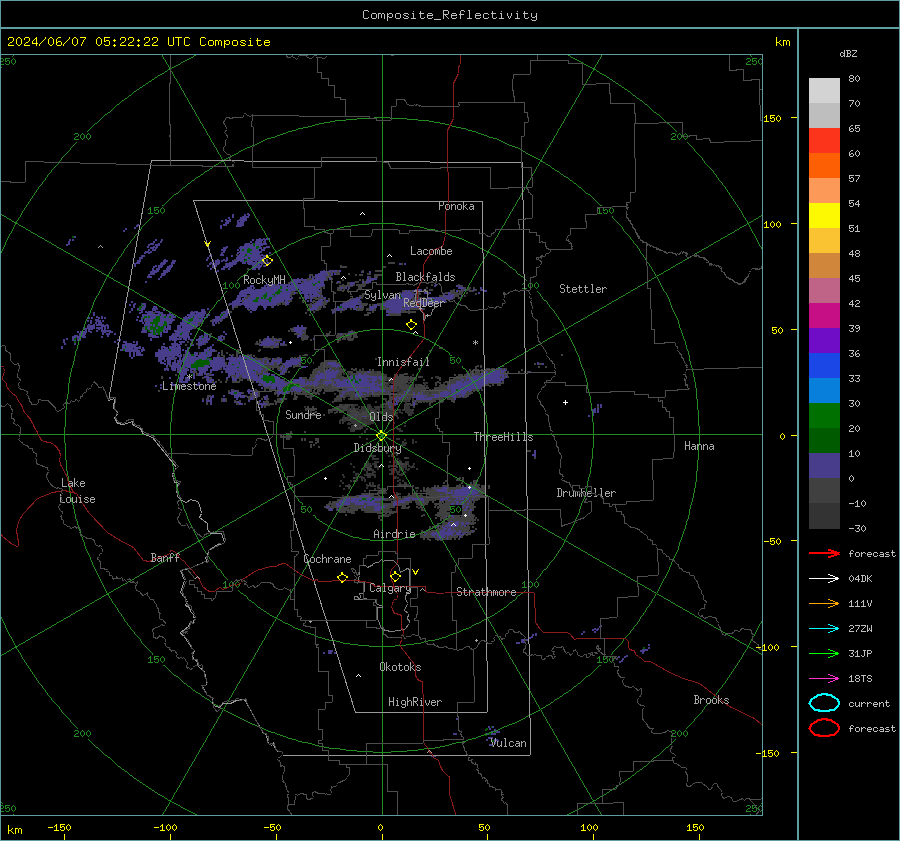900x841 pixels.
Task: Click the yellow radar site marker near Olds
Action: click(381, 436)
